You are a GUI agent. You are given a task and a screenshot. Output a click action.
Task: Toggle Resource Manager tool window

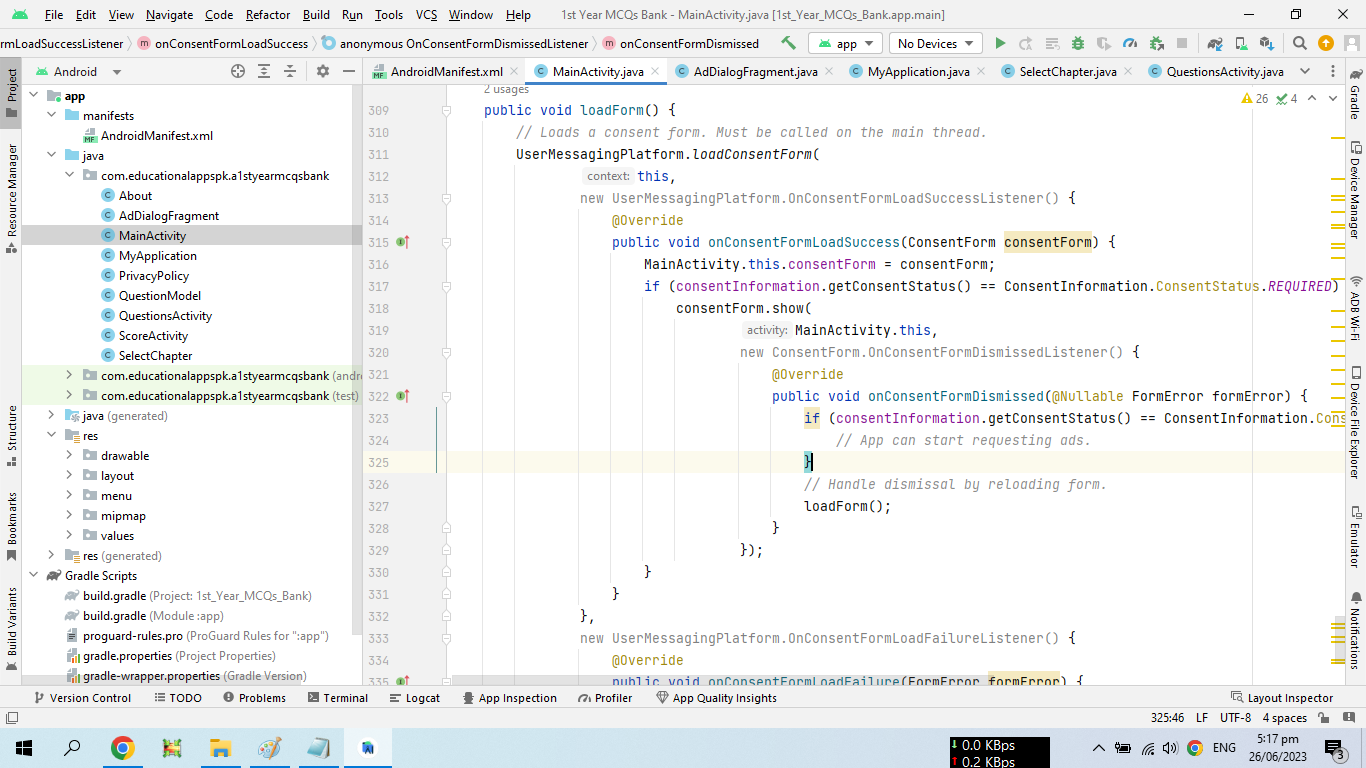pyautogui.click(x=11, y=198)
